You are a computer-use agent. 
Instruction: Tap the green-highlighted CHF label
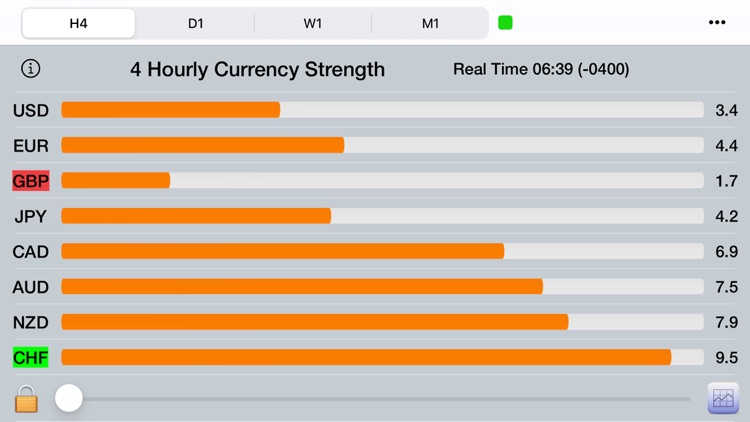point(31,357)
